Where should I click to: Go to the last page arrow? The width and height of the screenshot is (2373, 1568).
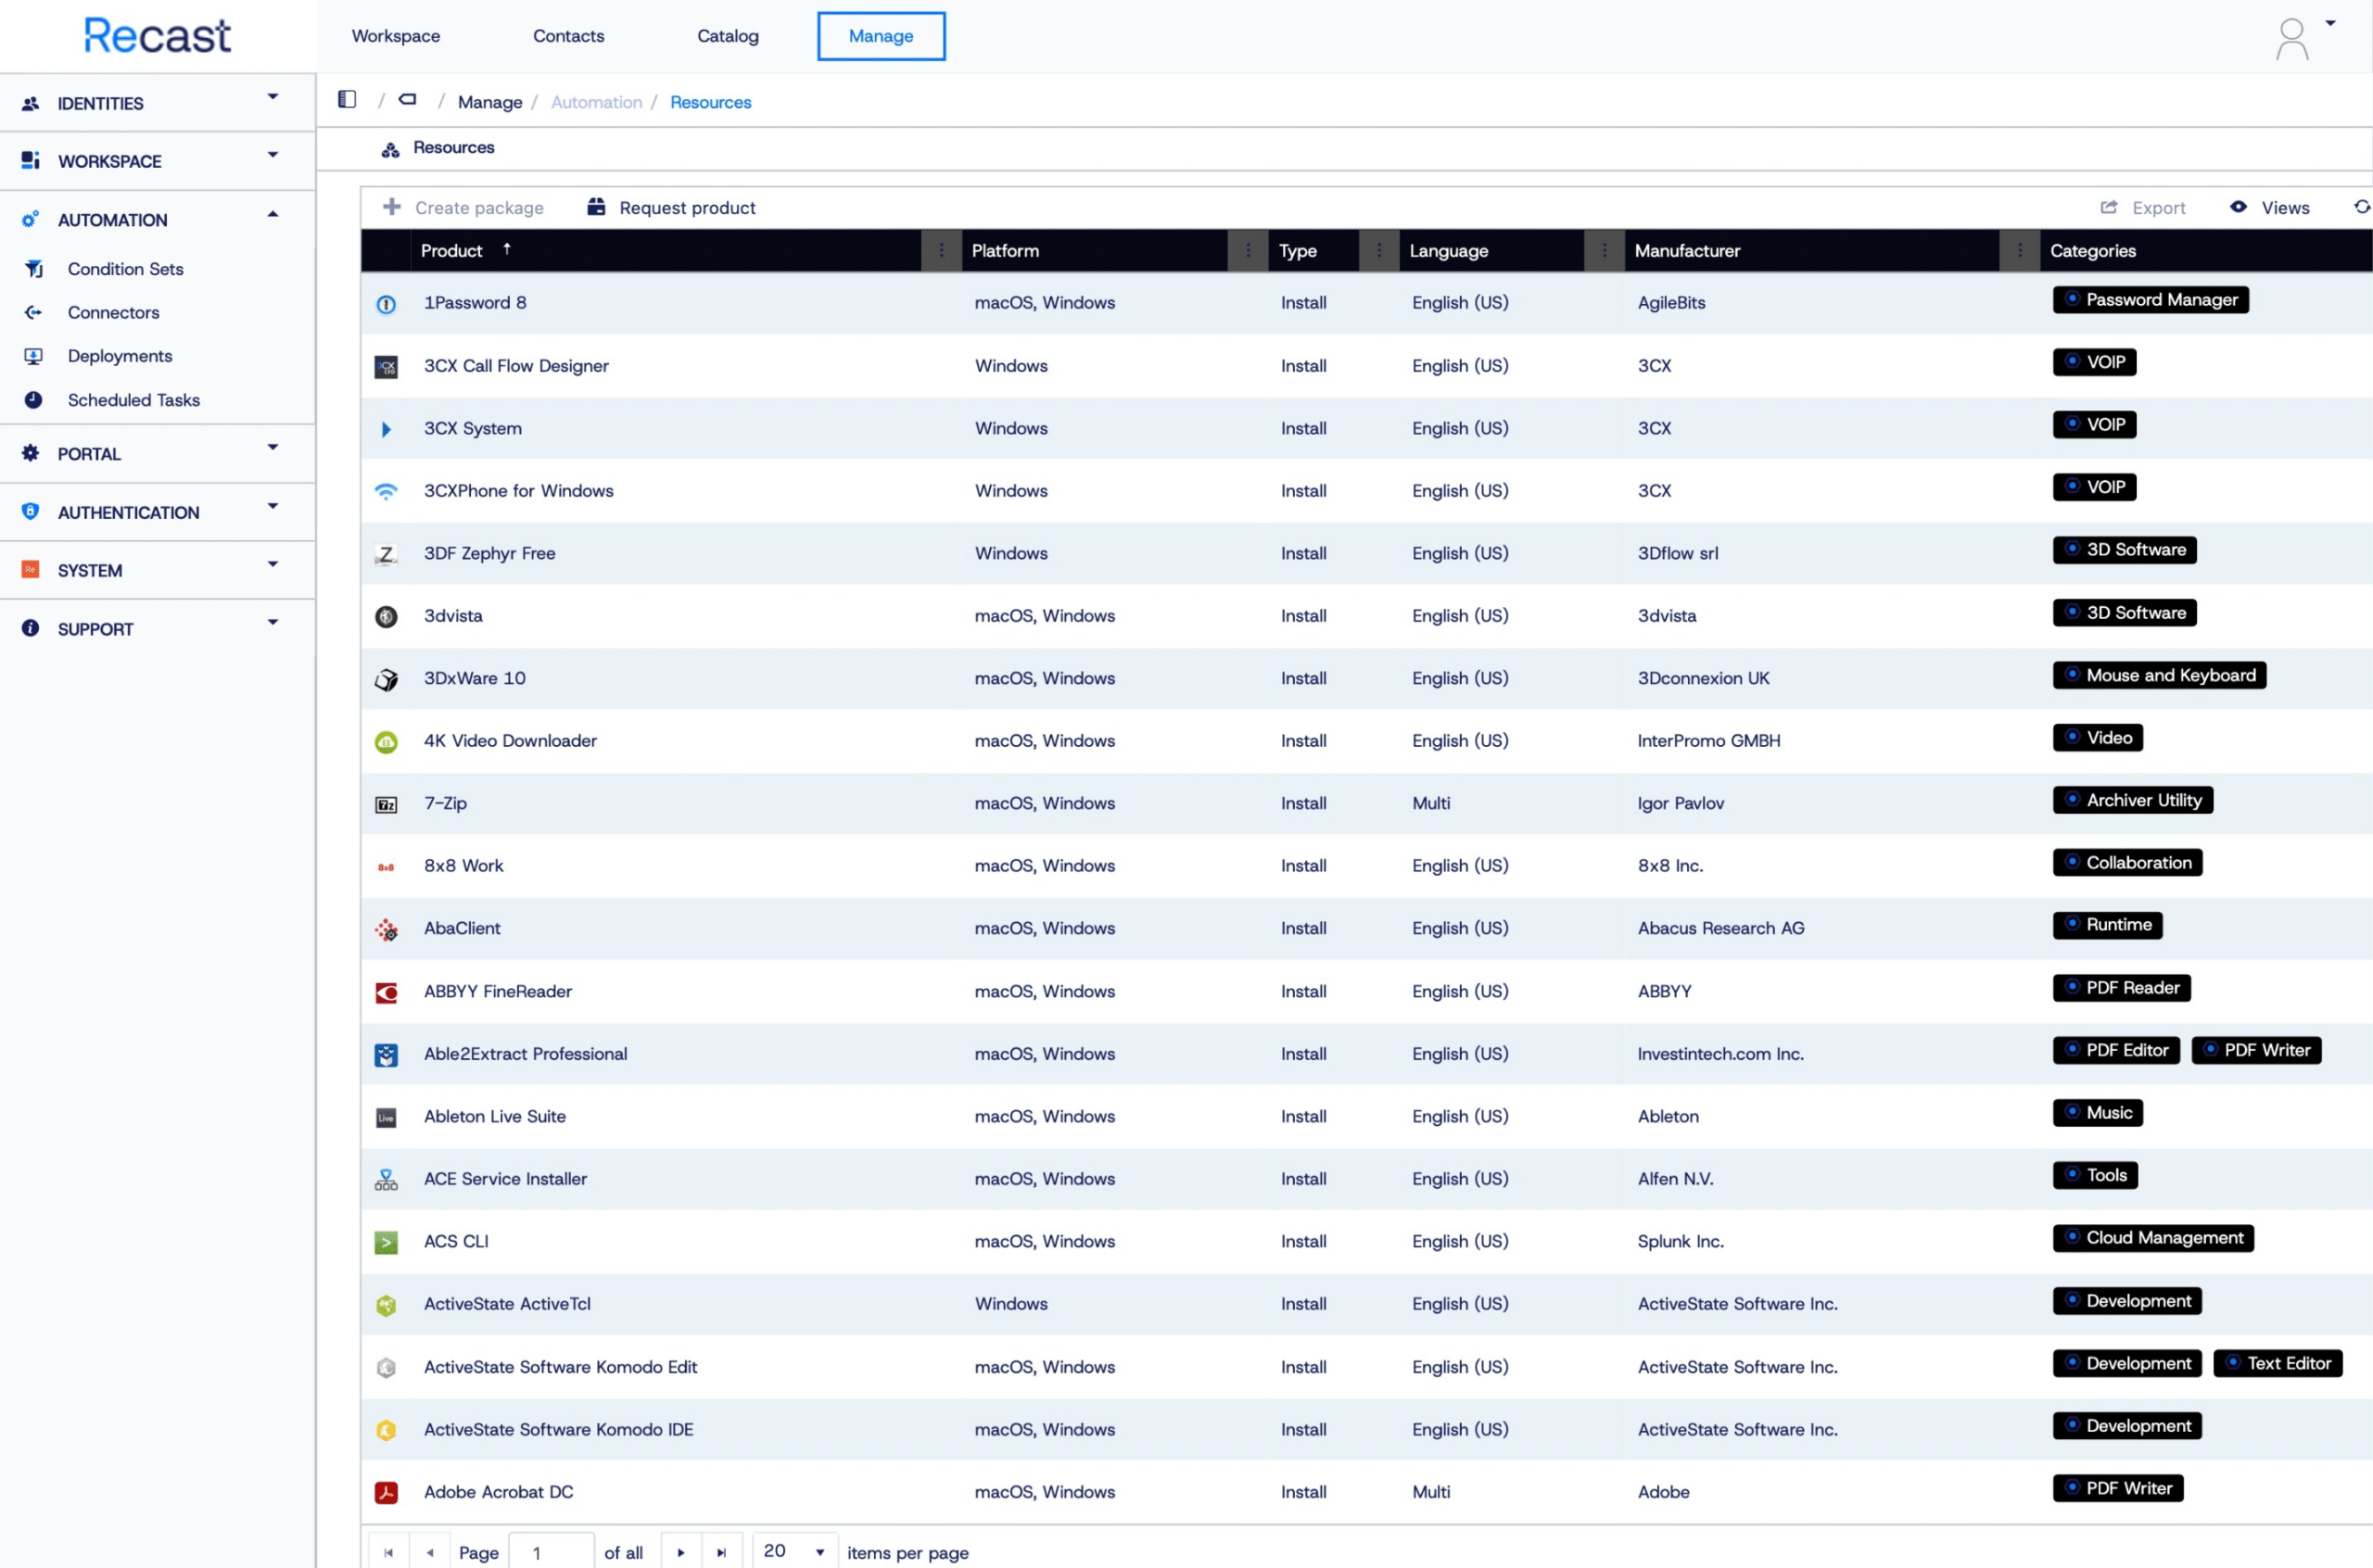pyautogui.click(x=722, y=1553)
